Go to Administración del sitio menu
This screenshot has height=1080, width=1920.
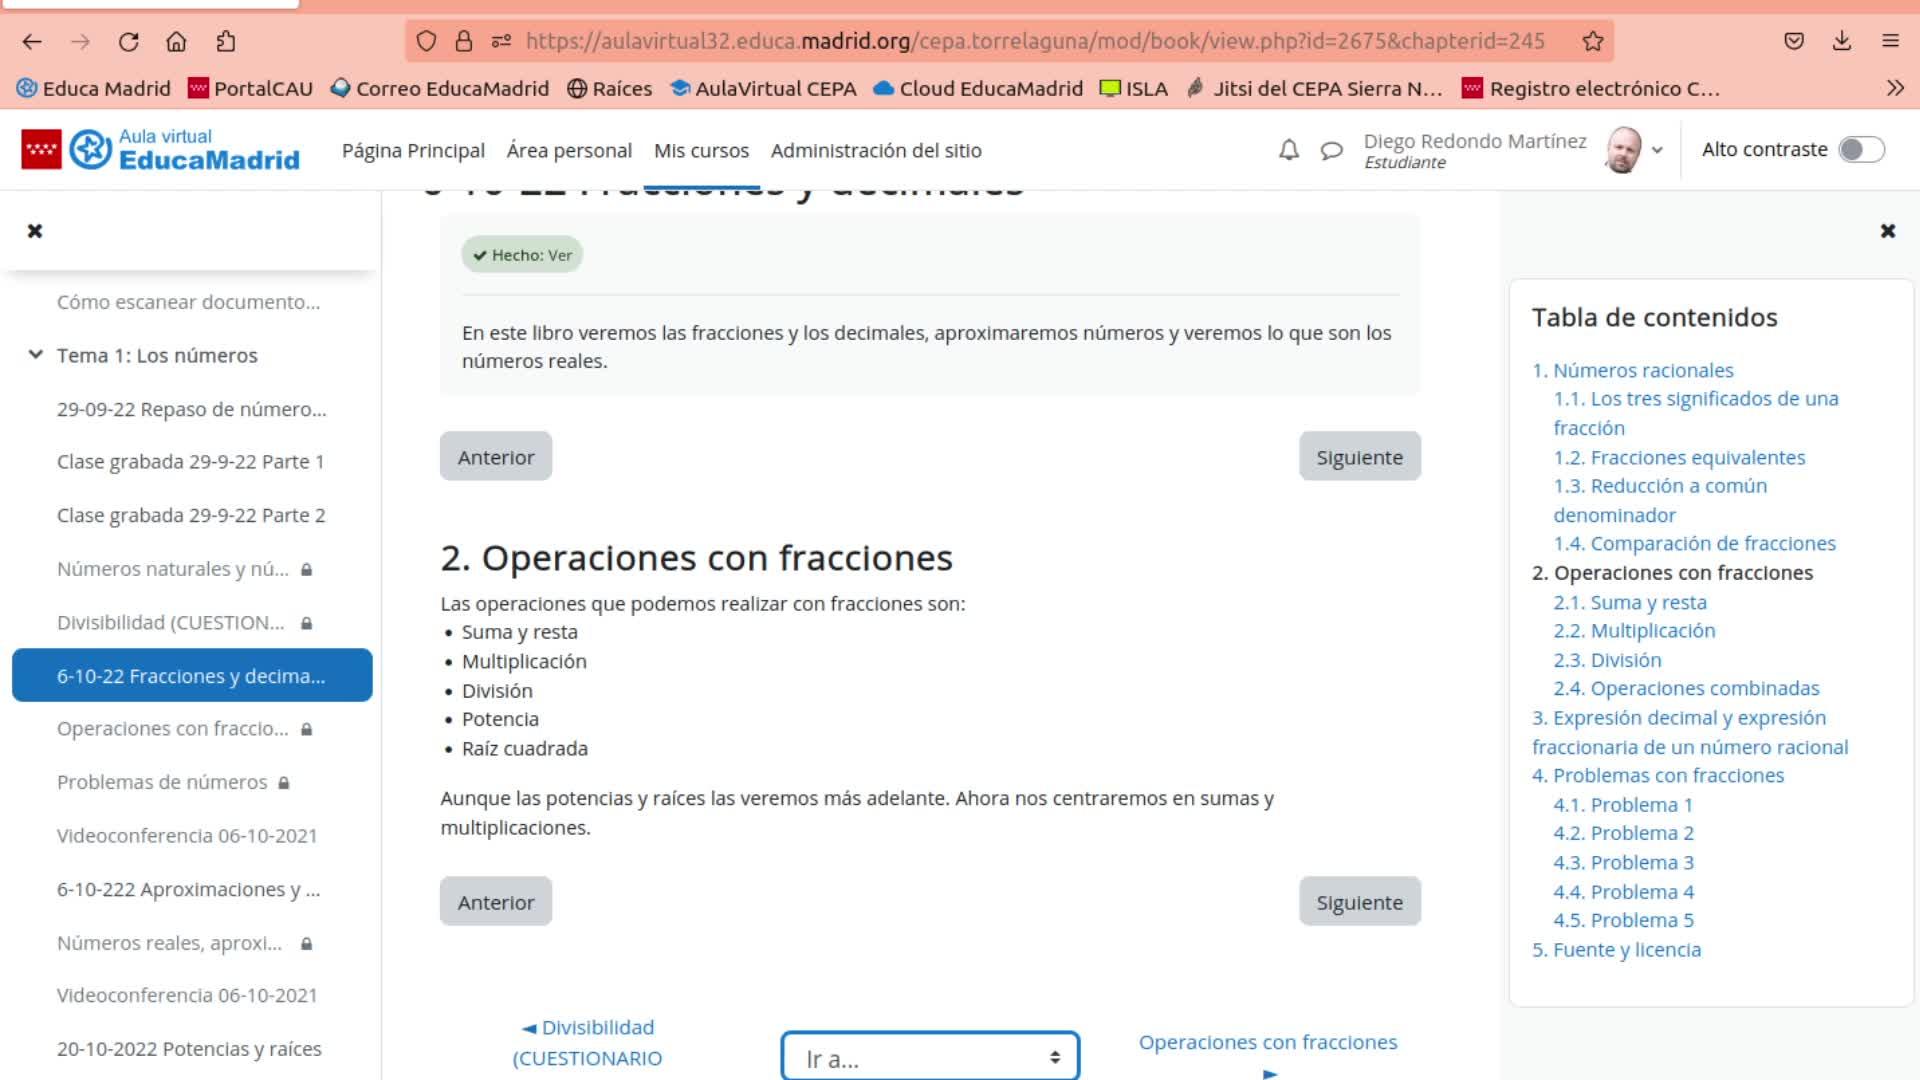876,151
